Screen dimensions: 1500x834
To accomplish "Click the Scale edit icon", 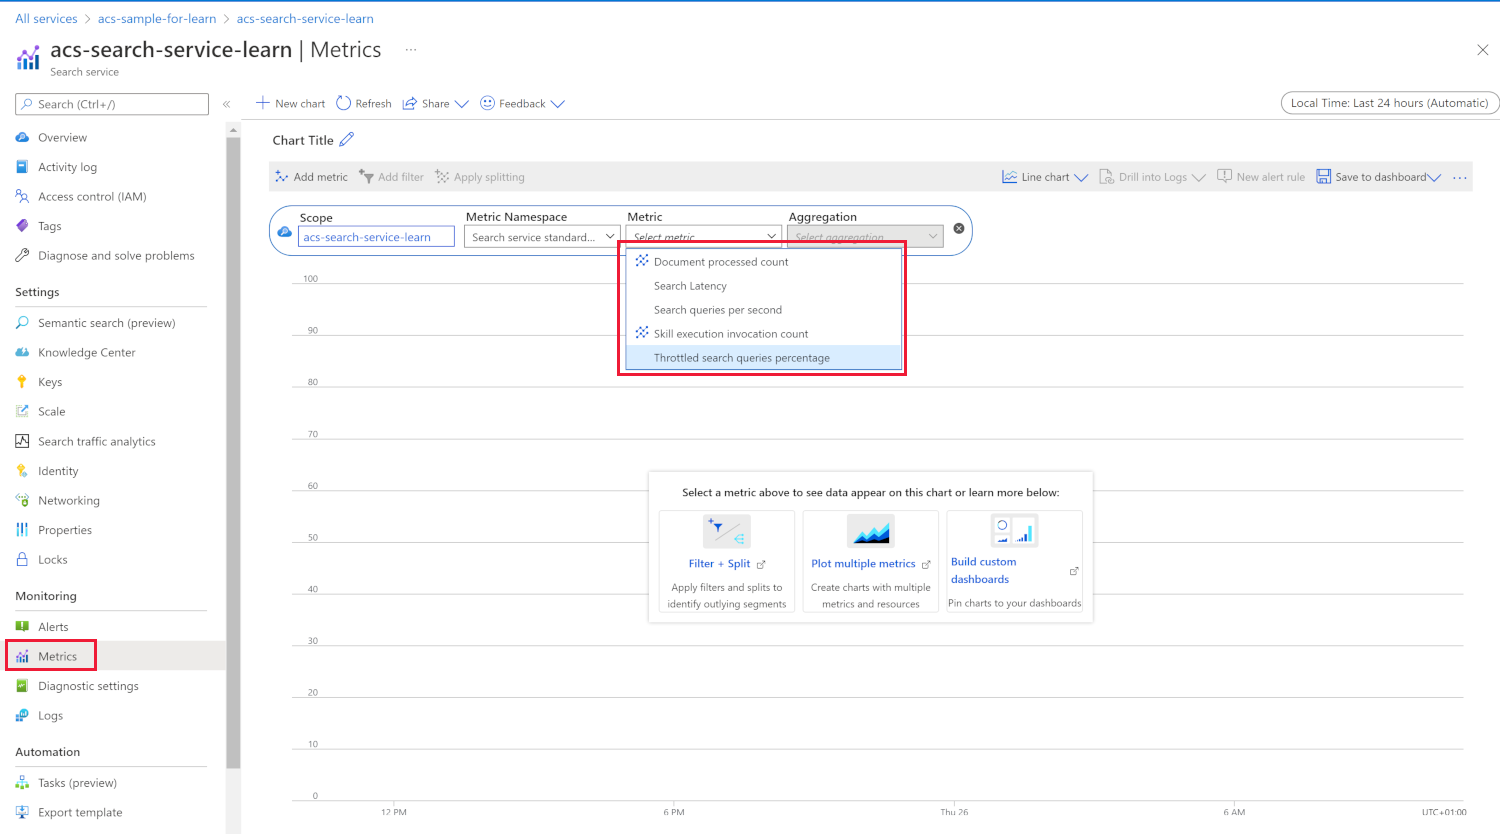I will coord(22,411).
